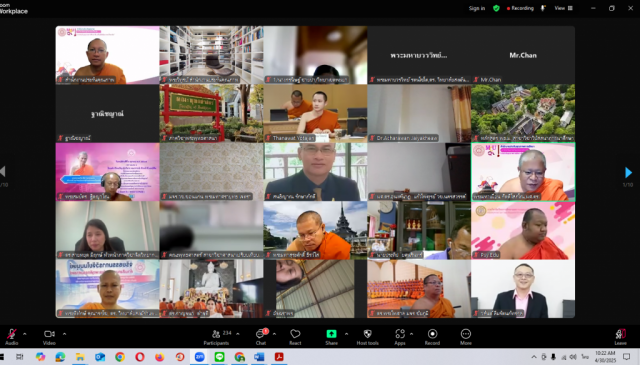Viewport: 640px width, 365px height.
Task: Click the green Share screen icon
Action: point(331,334)
